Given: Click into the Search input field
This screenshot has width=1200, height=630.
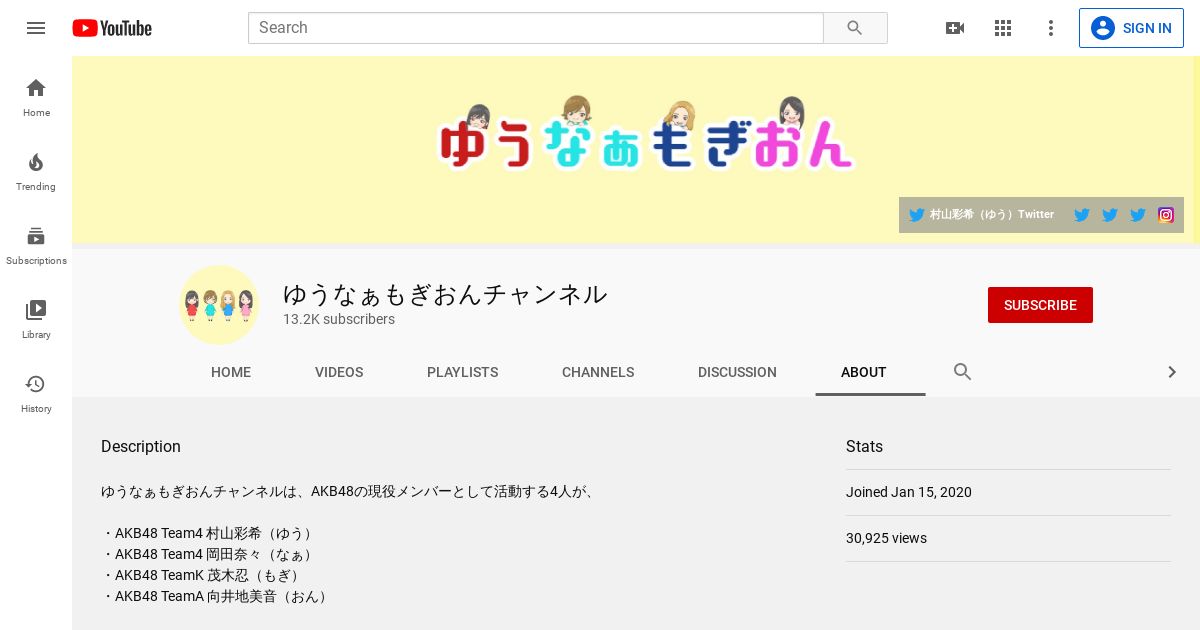Looking at the screenshot, I should 536,28.
